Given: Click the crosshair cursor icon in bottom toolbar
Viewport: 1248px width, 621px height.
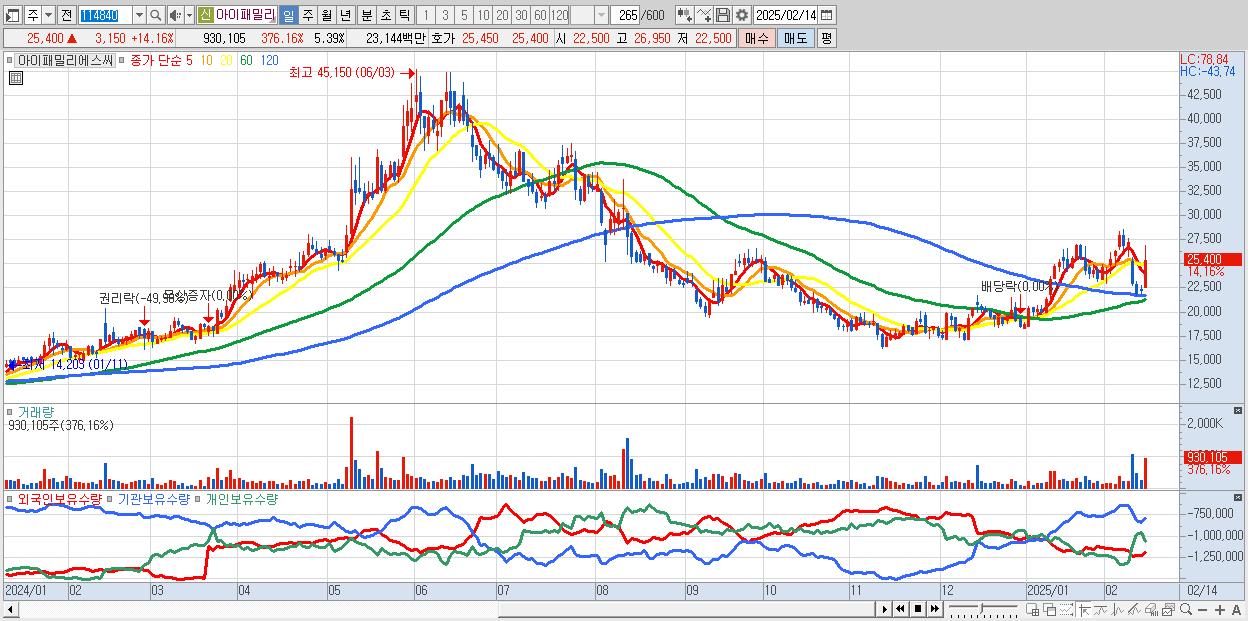Looking at the screenshot, I should (x=1084, y=609).
